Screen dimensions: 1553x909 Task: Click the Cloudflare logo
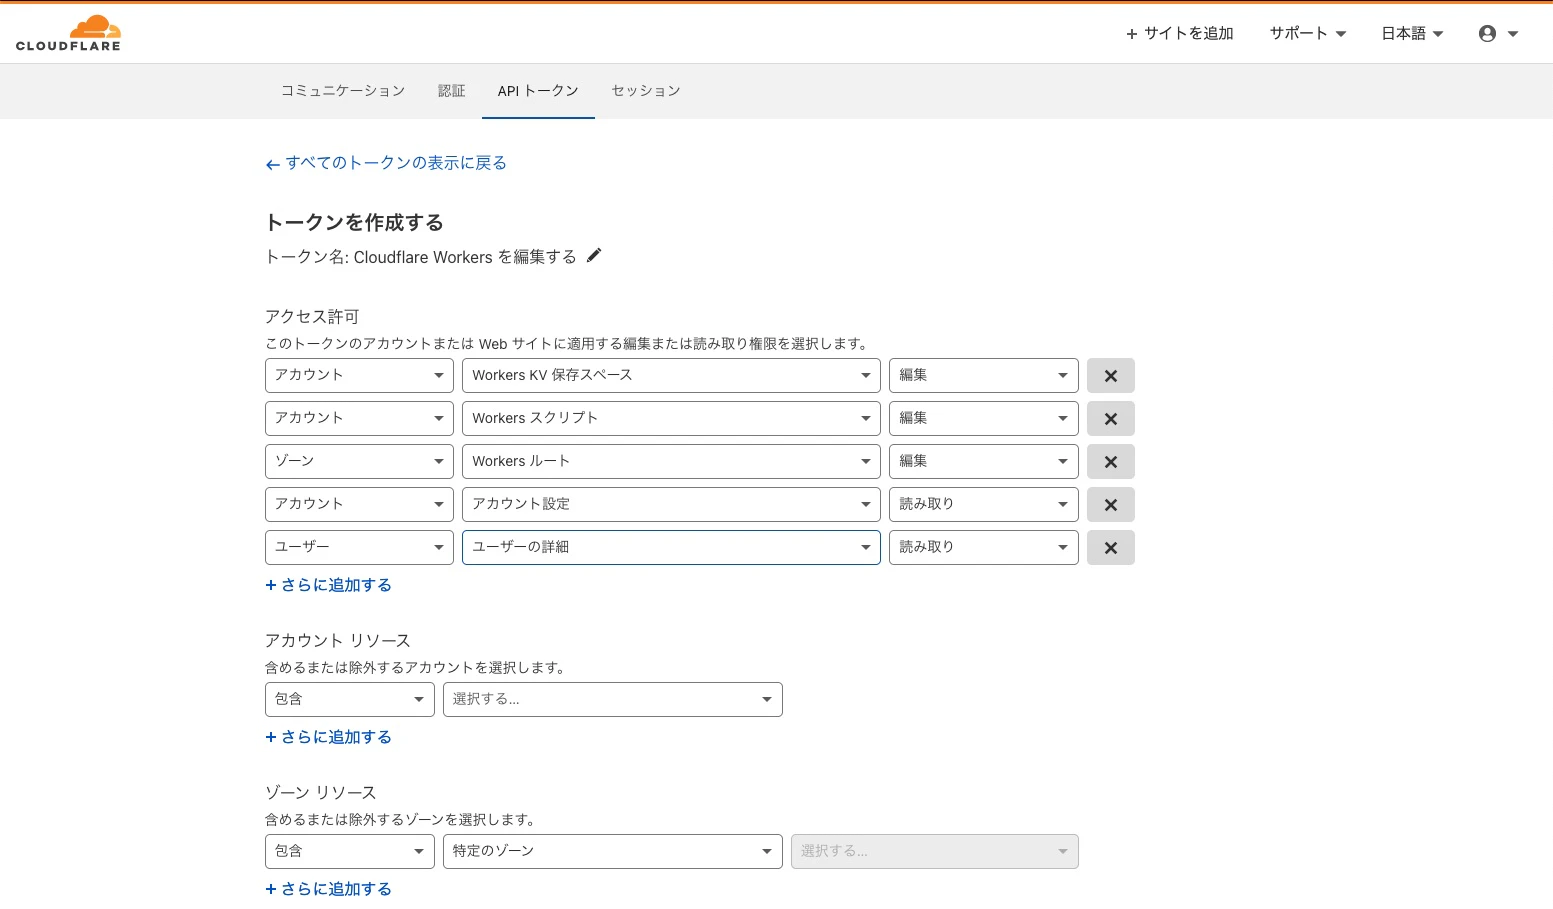pyautogui.click(x=68, y=33)
